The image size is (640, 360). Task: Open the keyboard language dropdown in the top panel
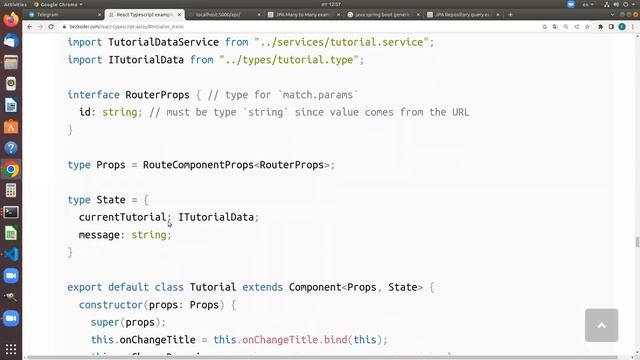(588, 4)
